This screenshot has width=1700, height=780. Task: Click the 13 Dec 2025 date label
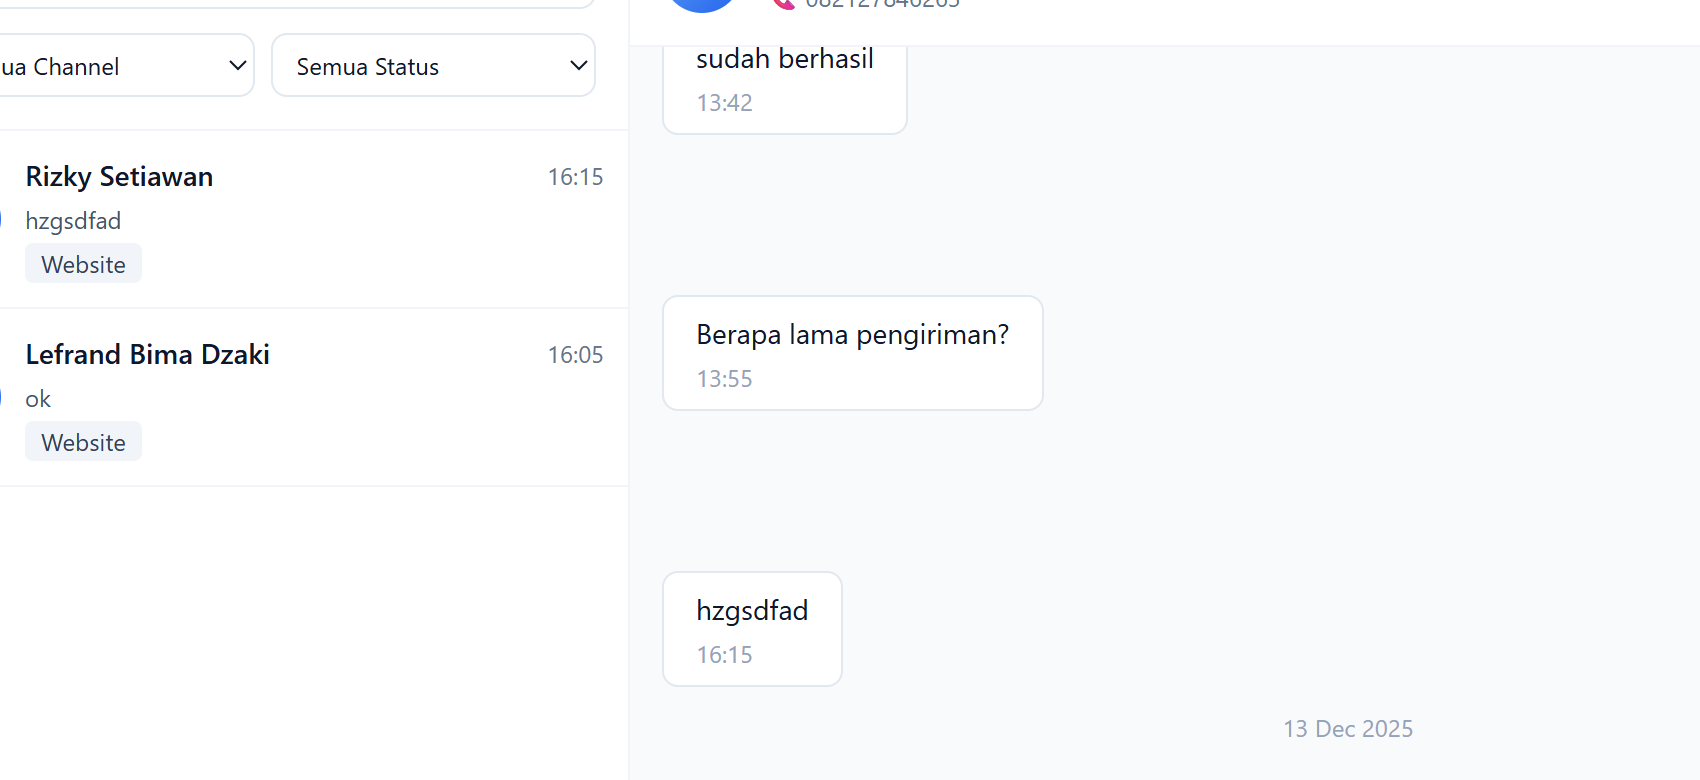coord(1348,729)
